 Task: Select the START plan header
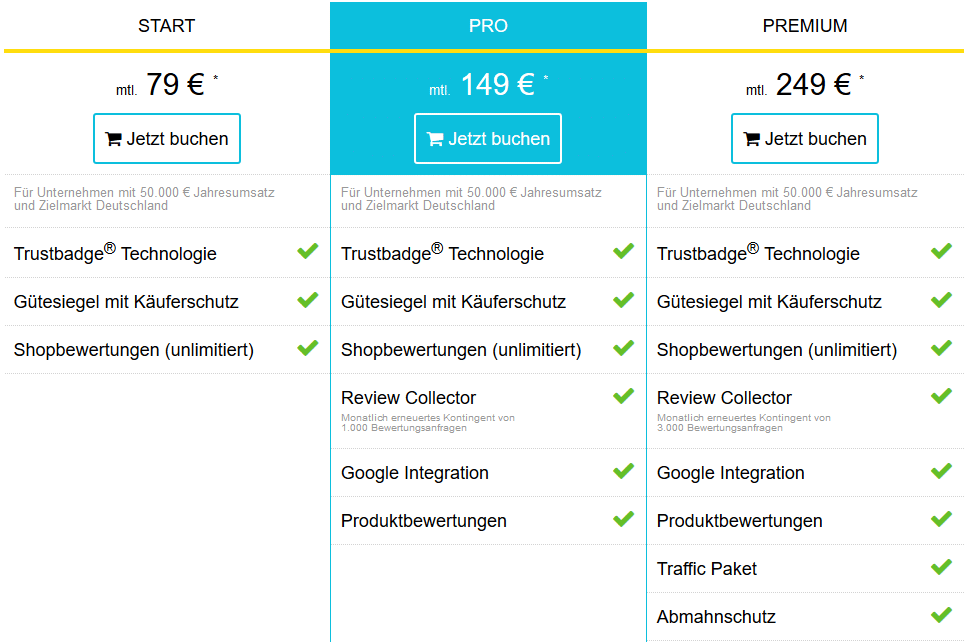coord(167,26)
